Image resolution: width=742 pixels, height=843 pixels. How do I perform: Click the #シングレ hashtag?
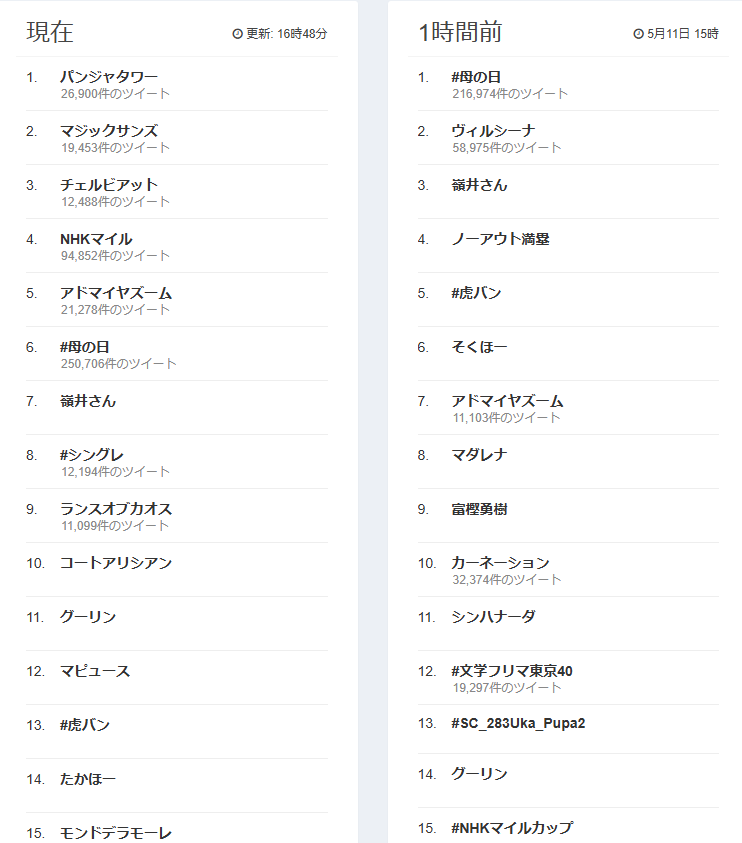[91, 455]
